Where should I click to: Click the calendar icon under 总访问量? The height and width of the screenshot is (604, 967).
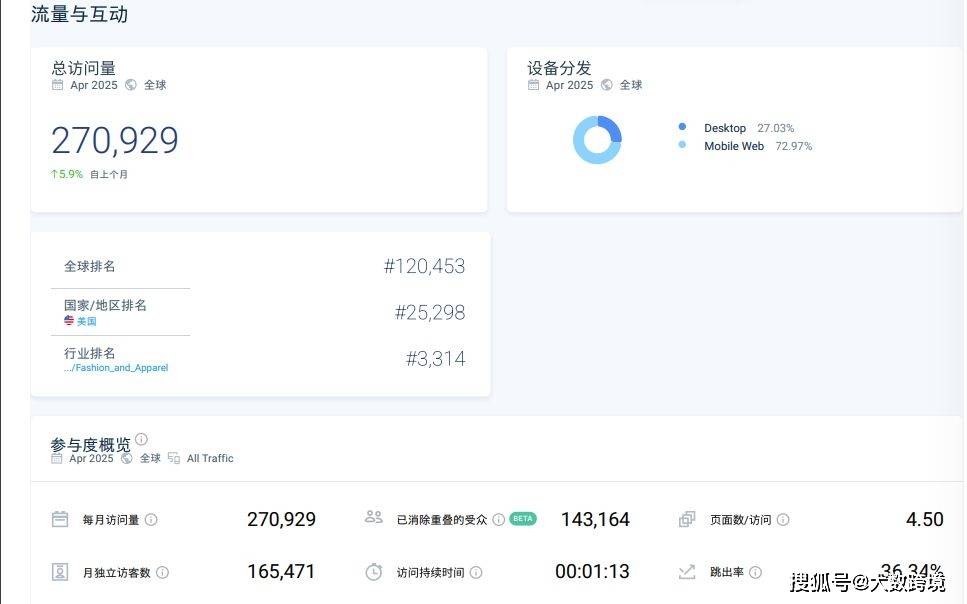(57, 85)
